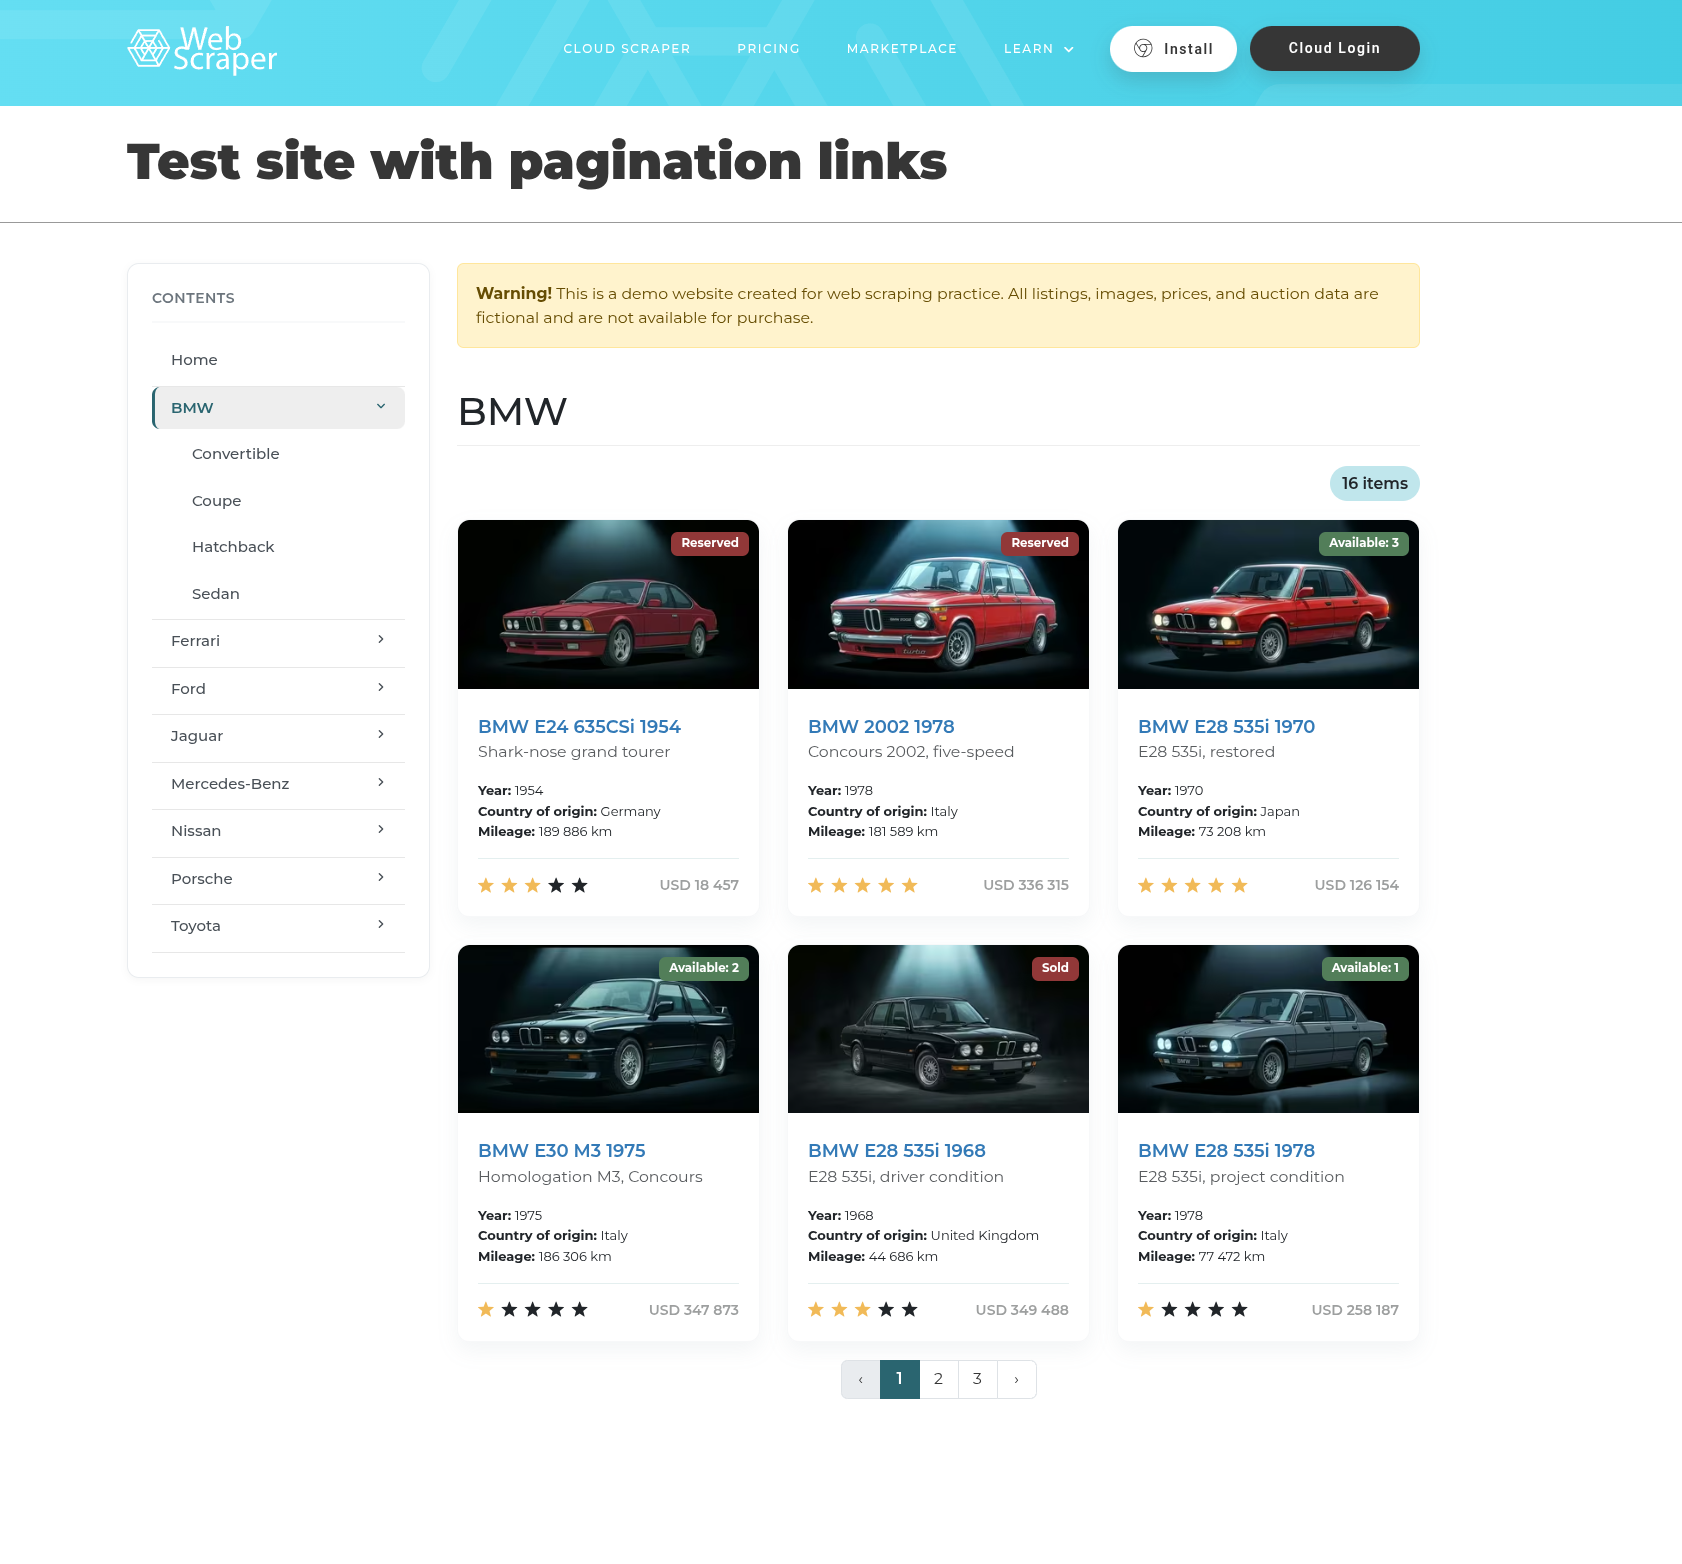Open the Coupe subcategory
Screen dimensions: 1682x1564
[x=217, y=501]
